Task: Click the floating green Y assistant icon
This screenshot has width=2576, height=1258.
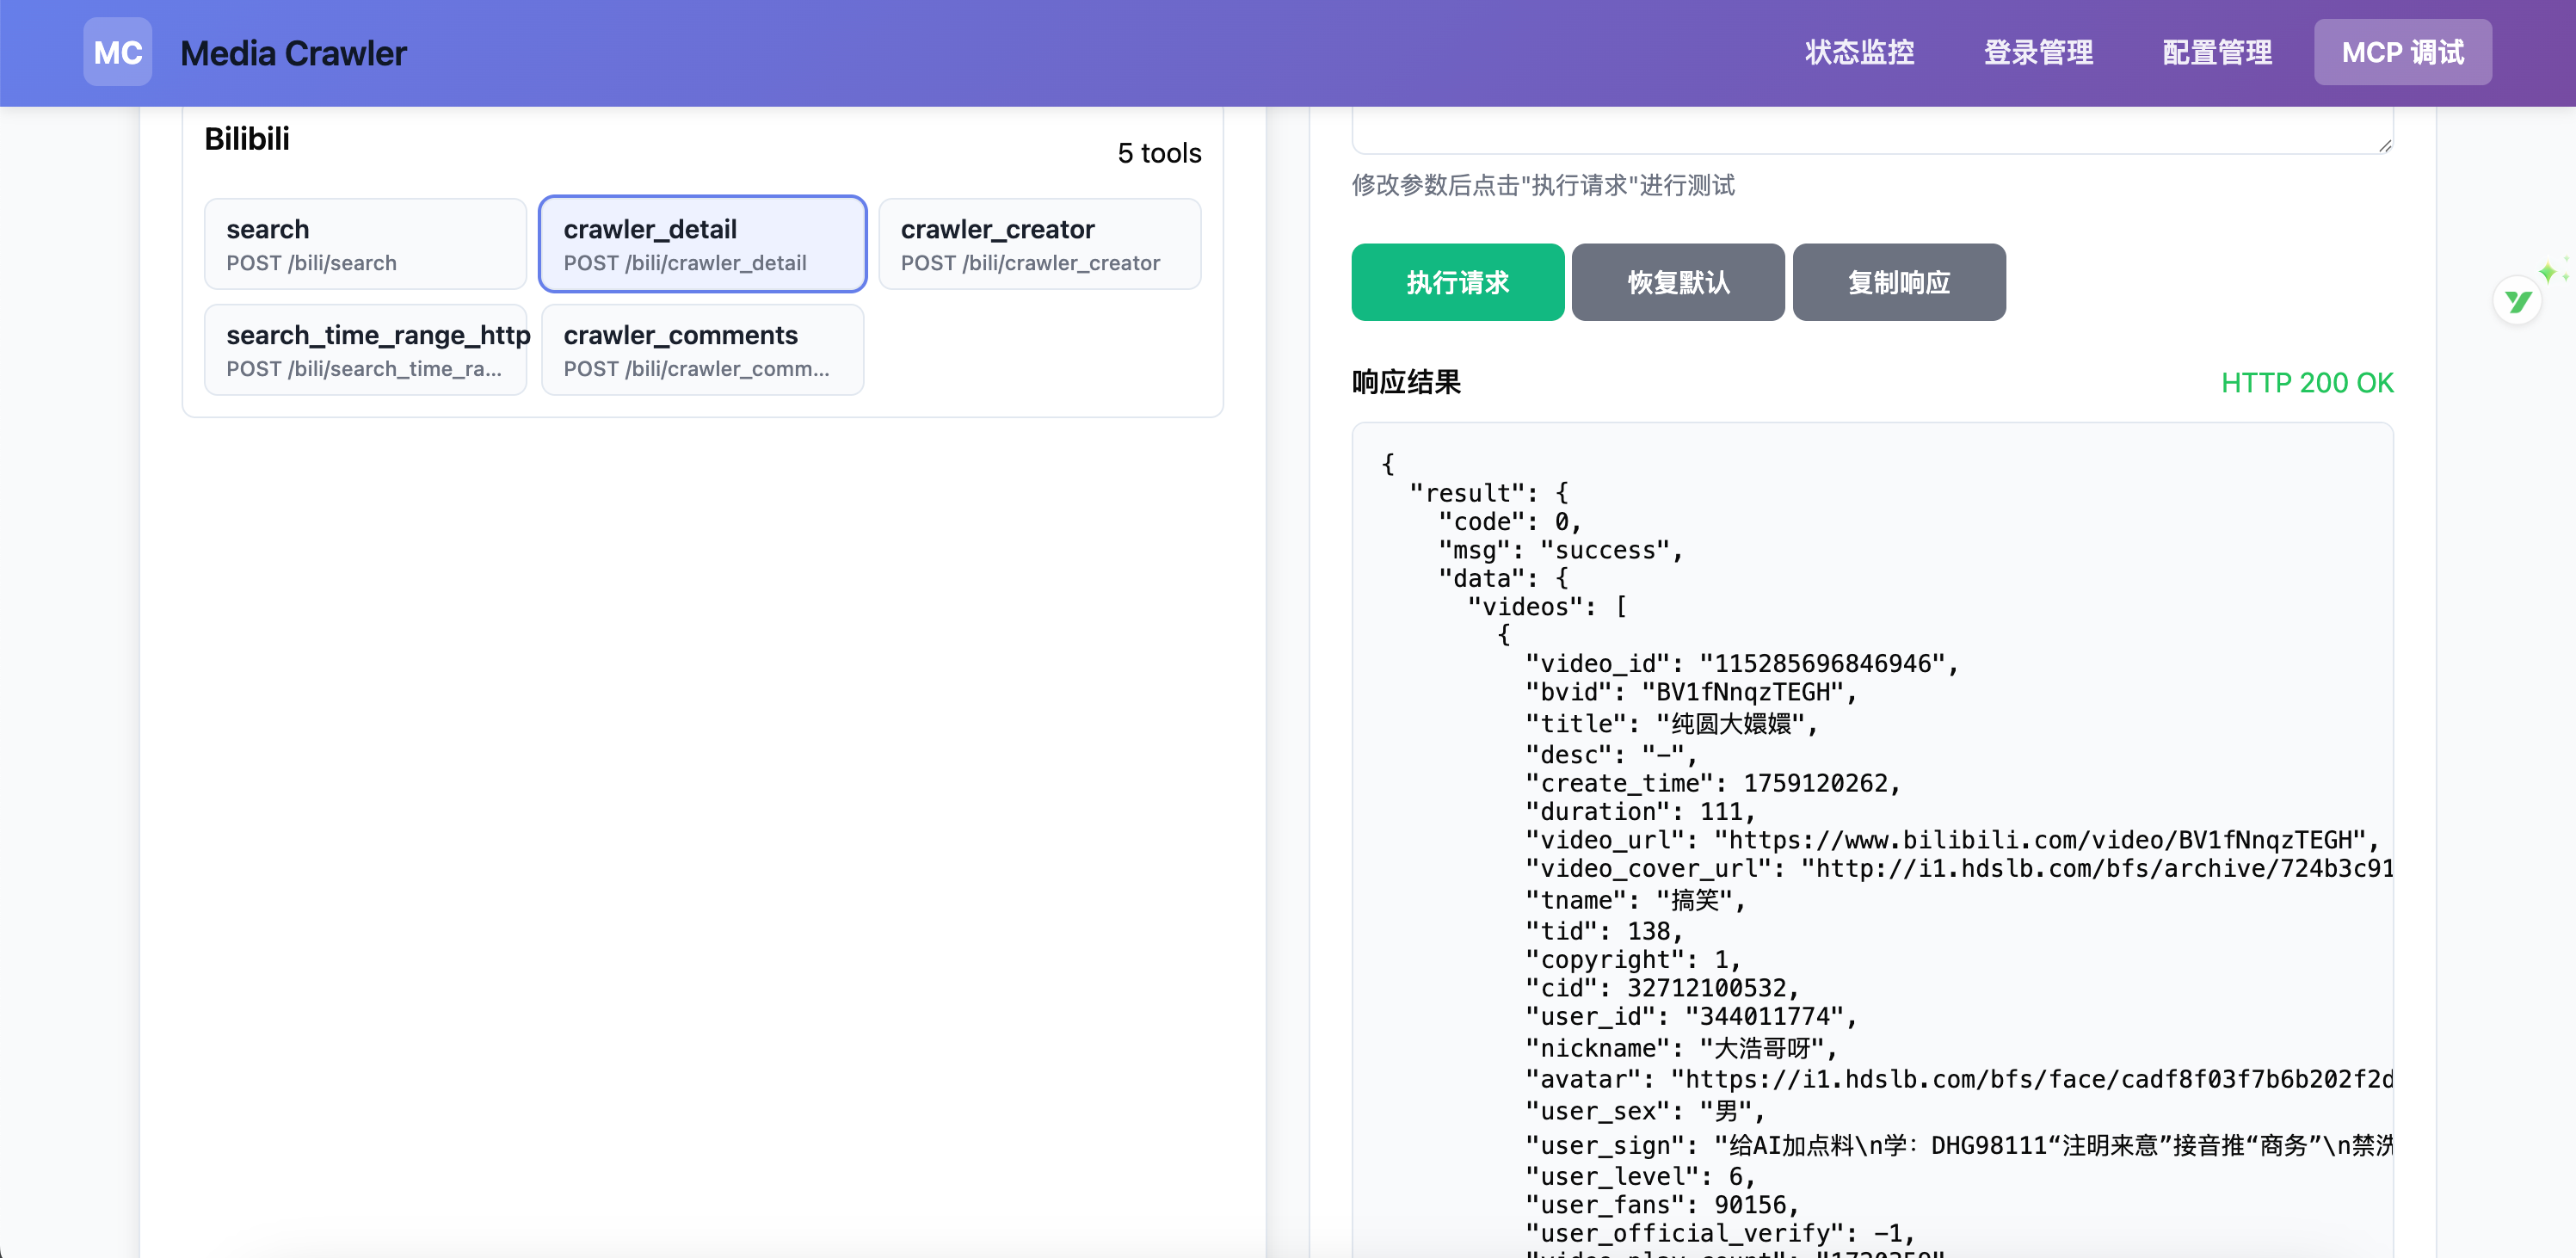Action: 2517,301
